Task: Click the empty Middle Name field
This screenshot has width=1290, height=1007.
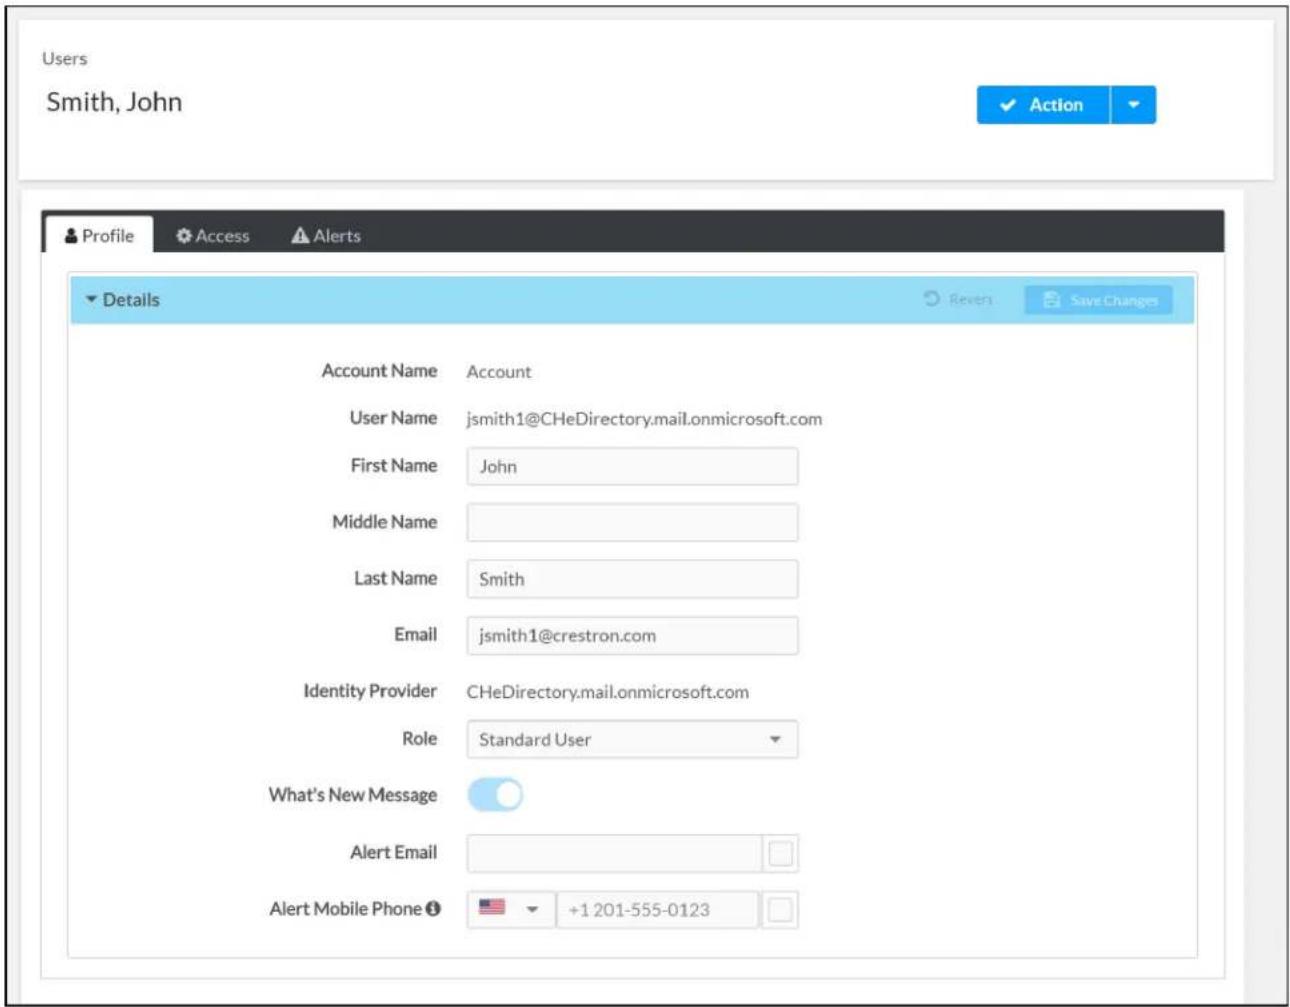Action: click(632, 522)
